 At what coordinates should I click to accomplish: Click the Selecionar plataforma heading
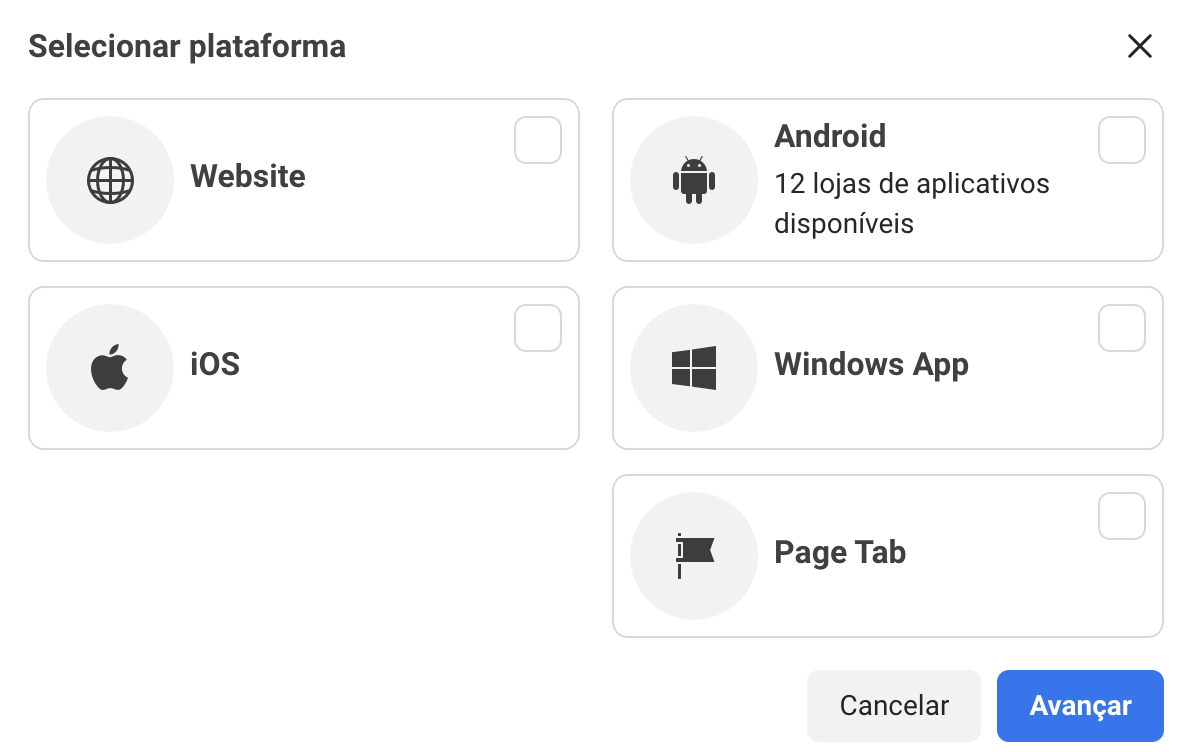pos(187,46)
